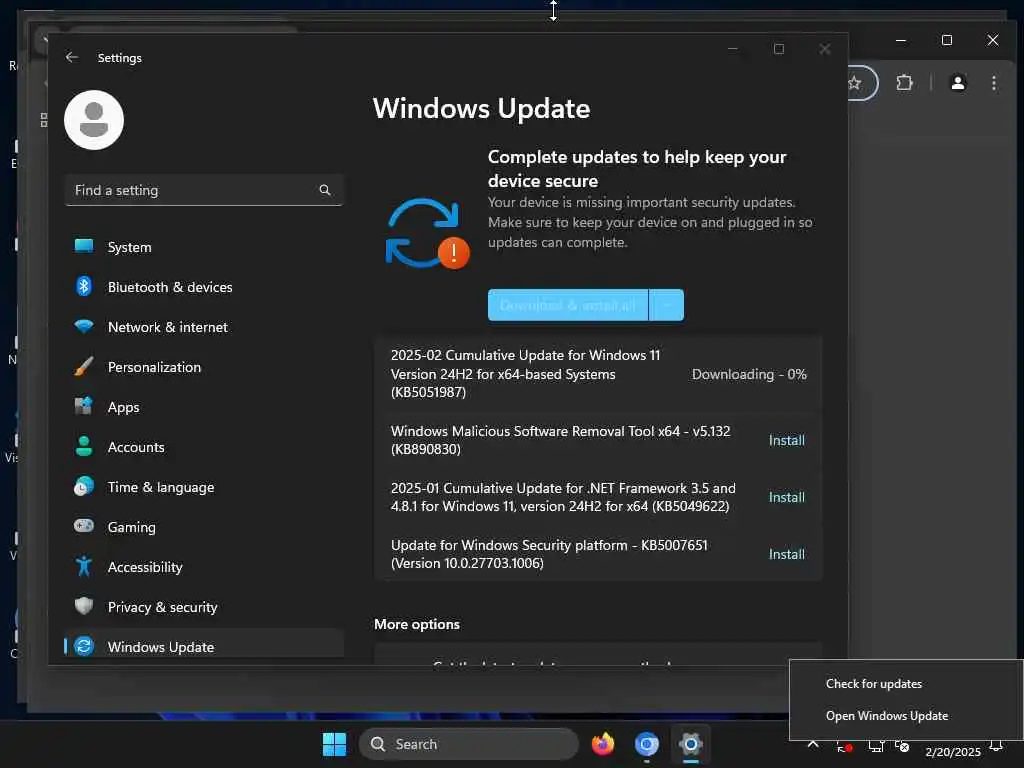The width and height of the screenshot is (1024, 768).
Task: Click the update status icon with warning
Action: tap(428, 234)
